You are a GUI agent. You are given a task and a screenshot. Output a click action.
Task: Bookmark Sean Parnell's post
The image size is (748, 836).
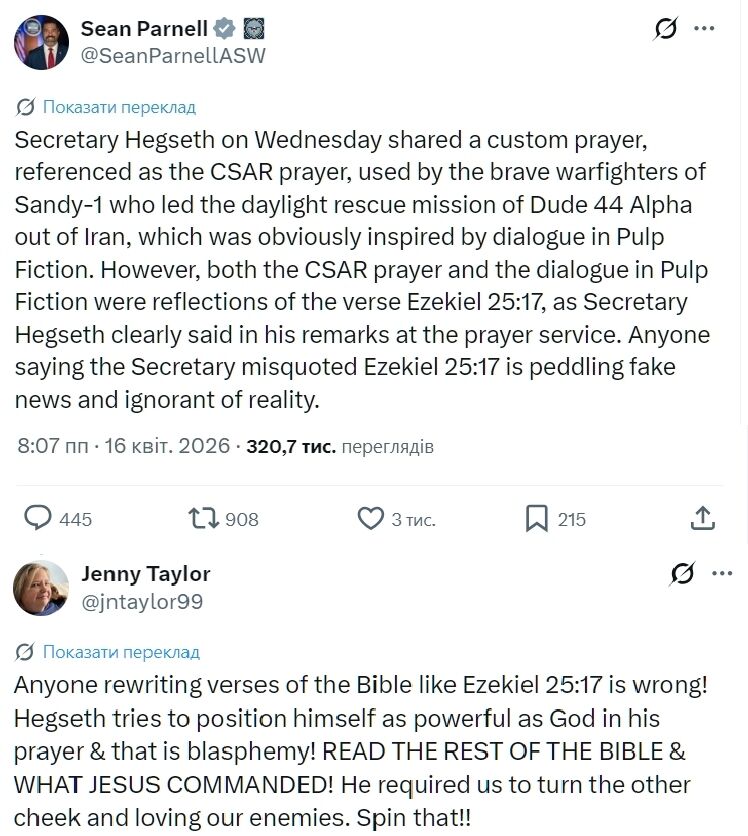(x=537, y=518)
